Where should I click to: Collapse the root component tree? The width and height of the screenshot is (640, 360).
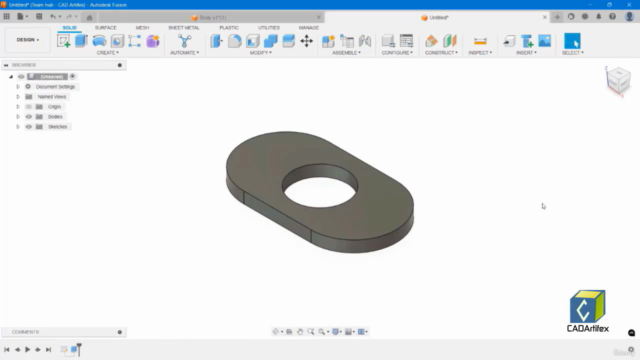(11, 77)
